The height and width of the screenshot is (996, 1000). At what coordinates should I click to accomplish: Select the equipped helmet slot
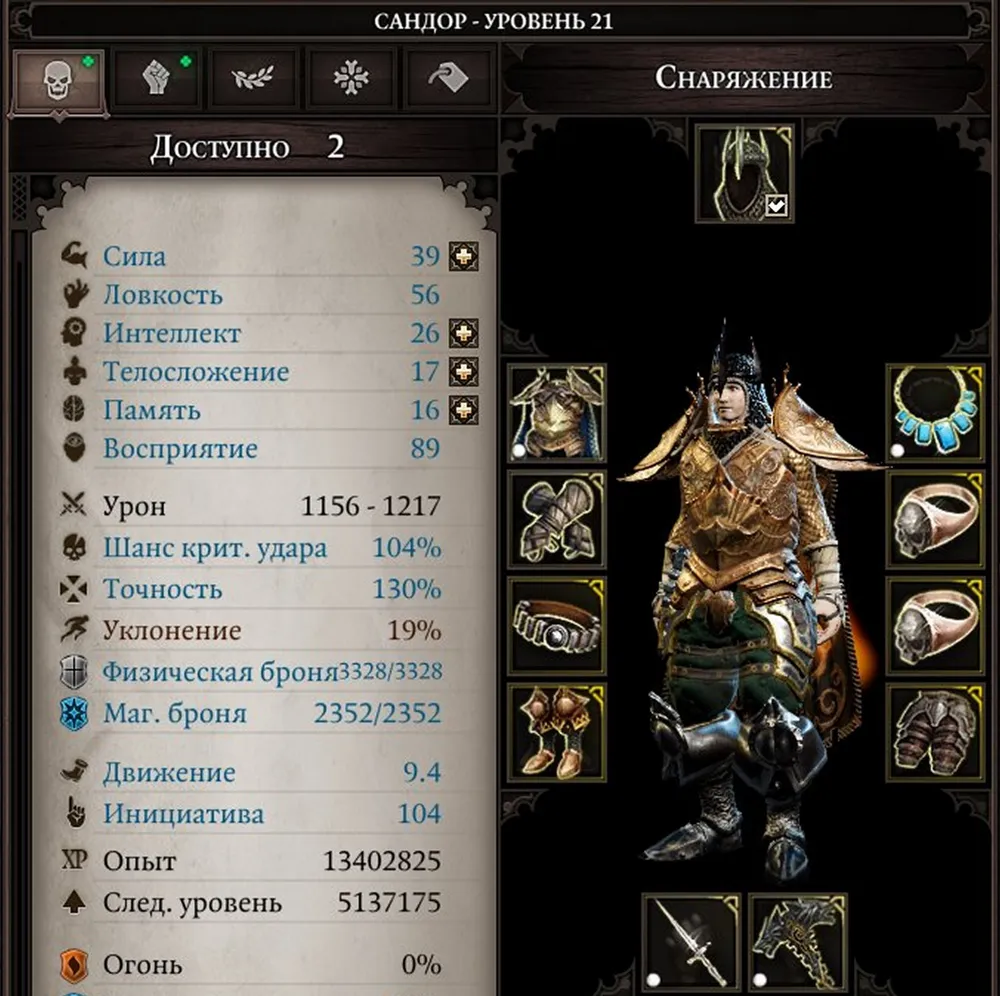click(744, 173)
